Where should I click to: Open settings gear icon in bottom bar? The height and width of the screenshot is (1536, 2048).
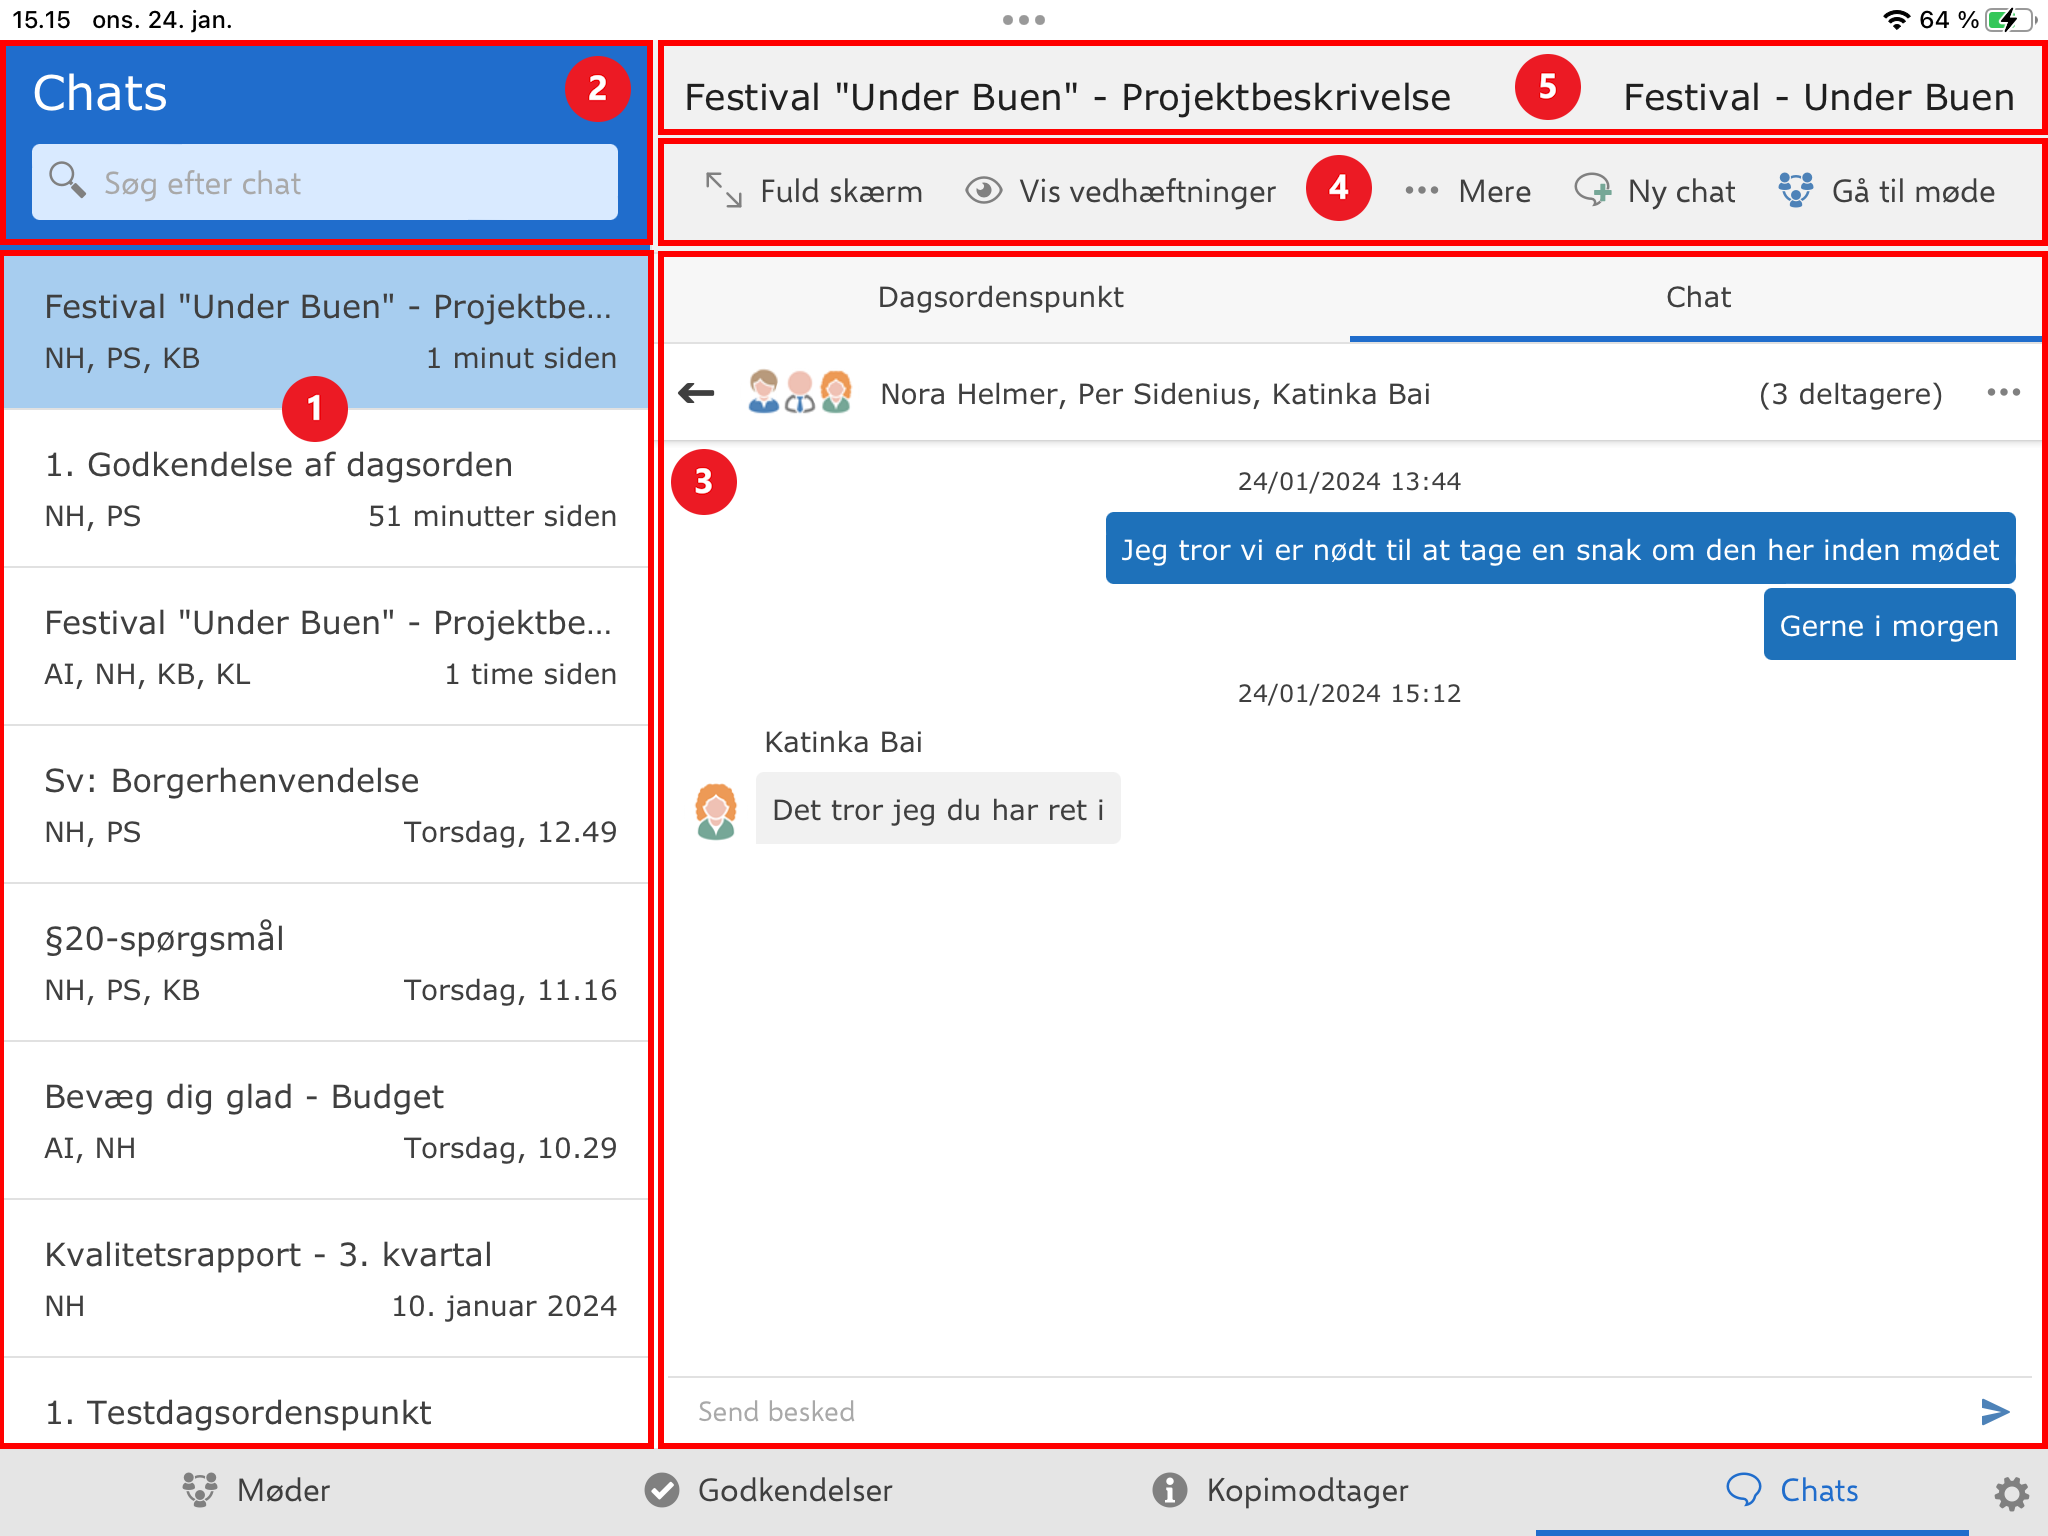click(2011, 1493)
